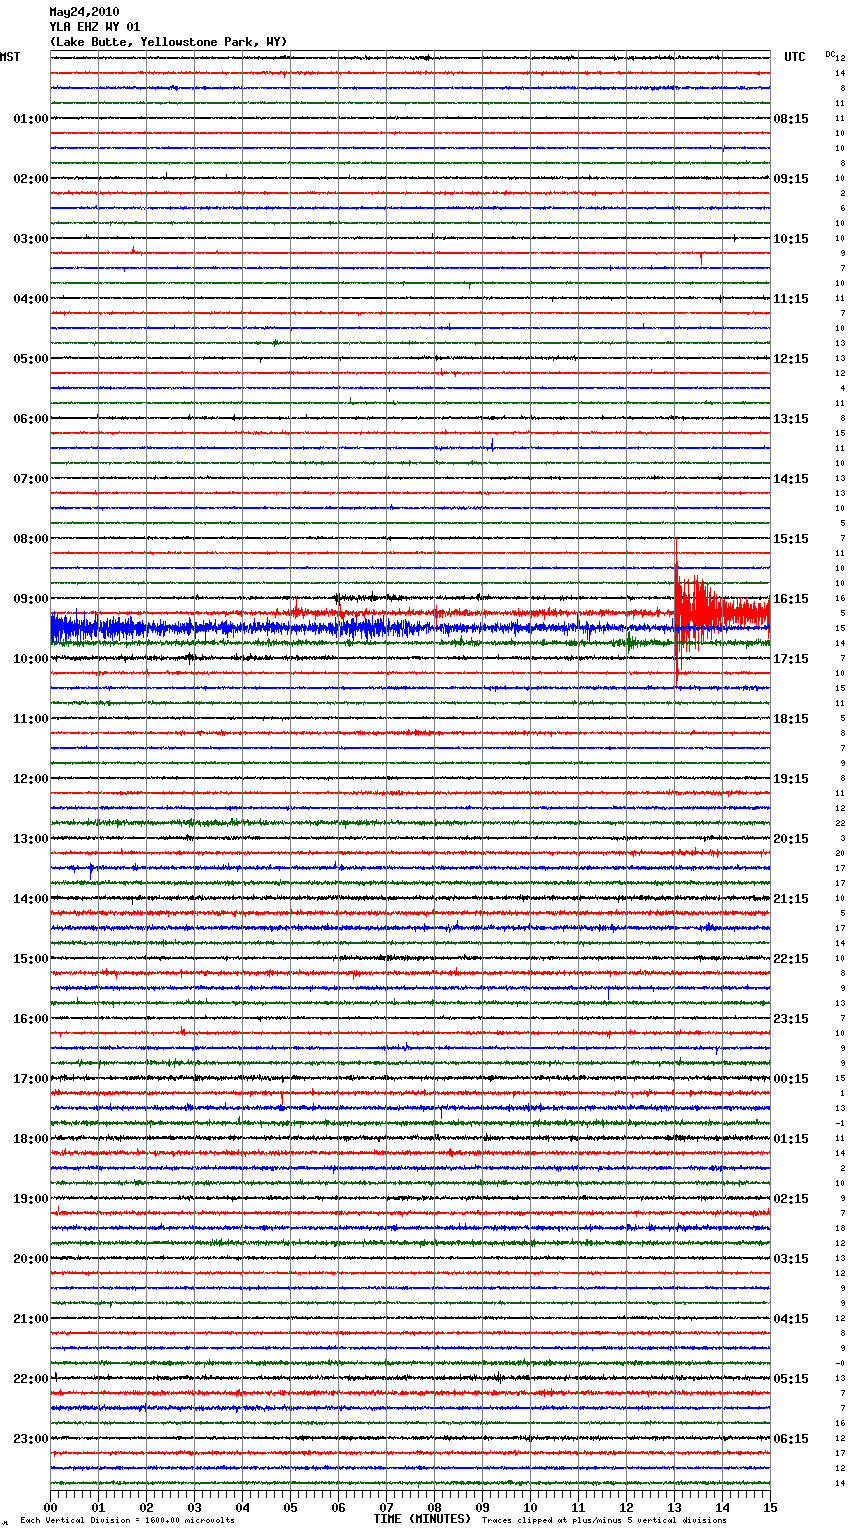Click the 03:15 UTC time label
Image resolution: width=850 pixels, height=1534 pixels.
(791, 1259)
